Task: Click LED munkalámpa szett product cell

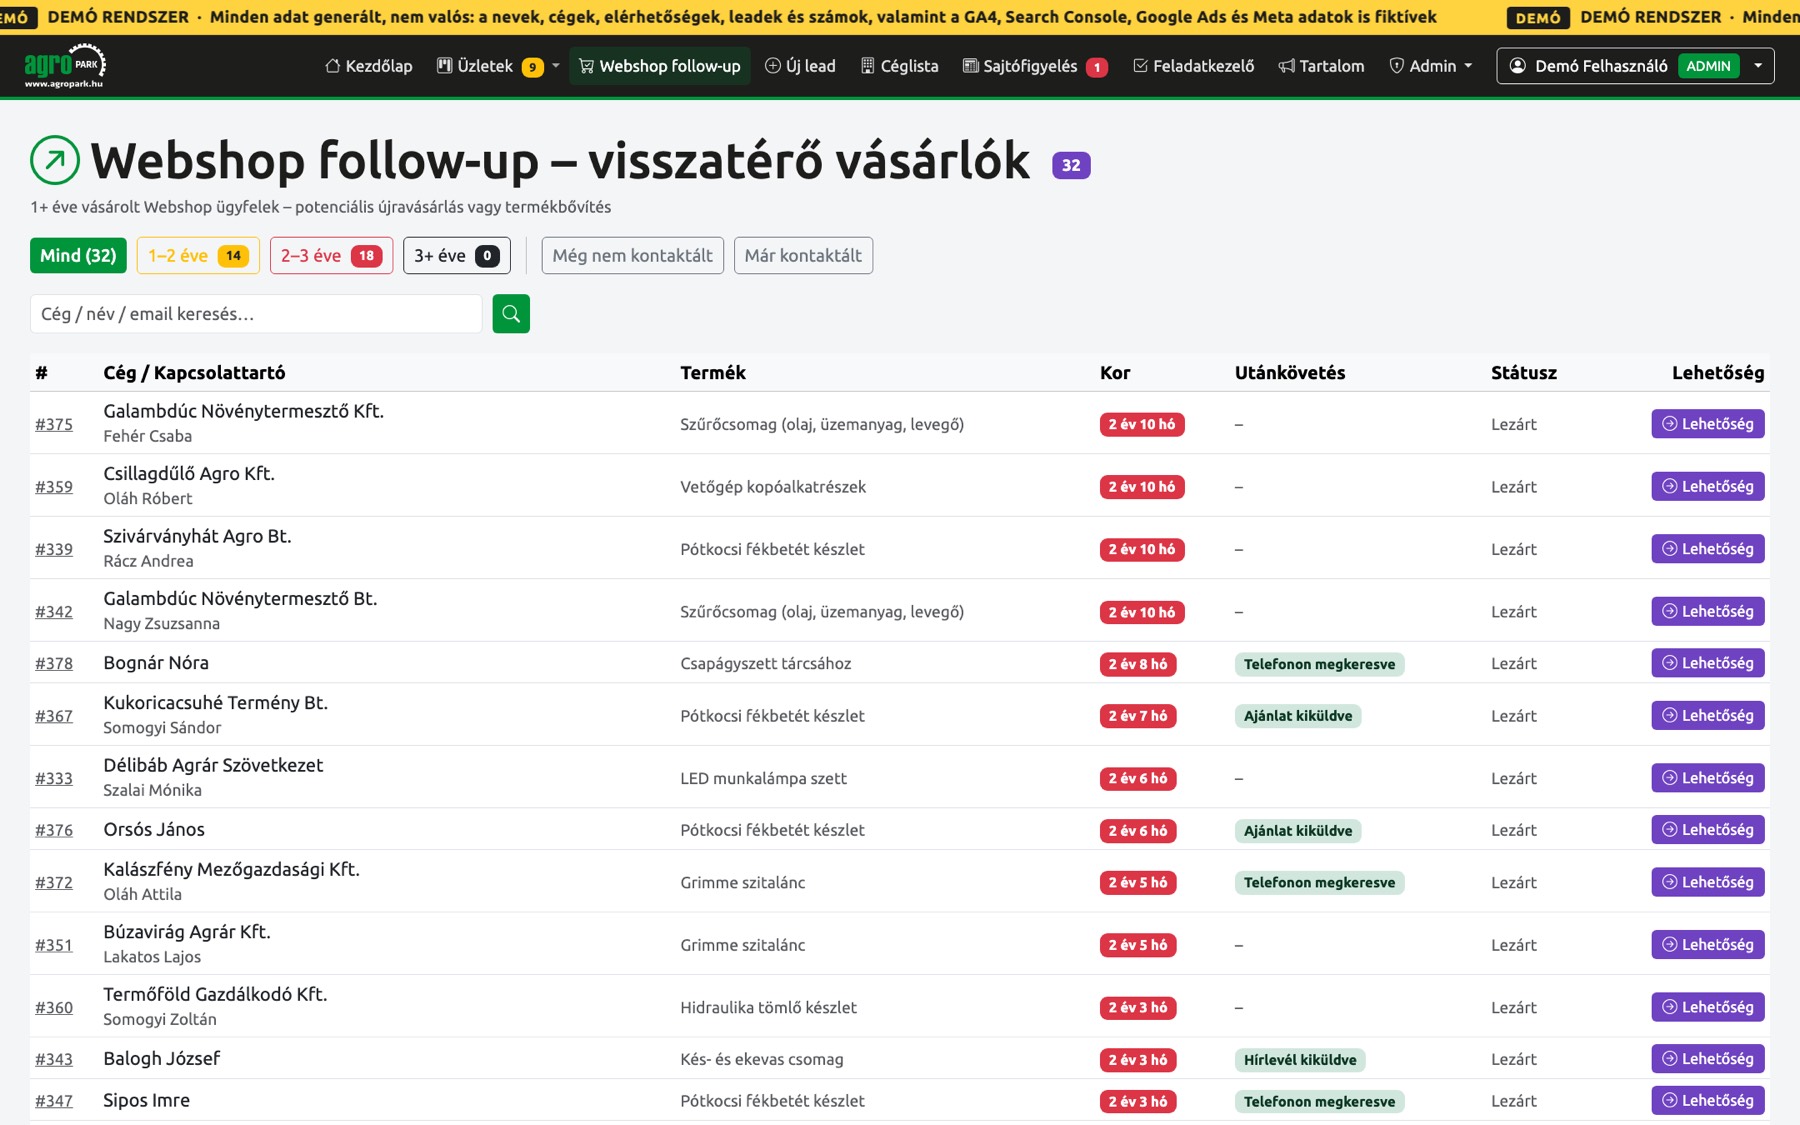Action: tap(763, 778)
